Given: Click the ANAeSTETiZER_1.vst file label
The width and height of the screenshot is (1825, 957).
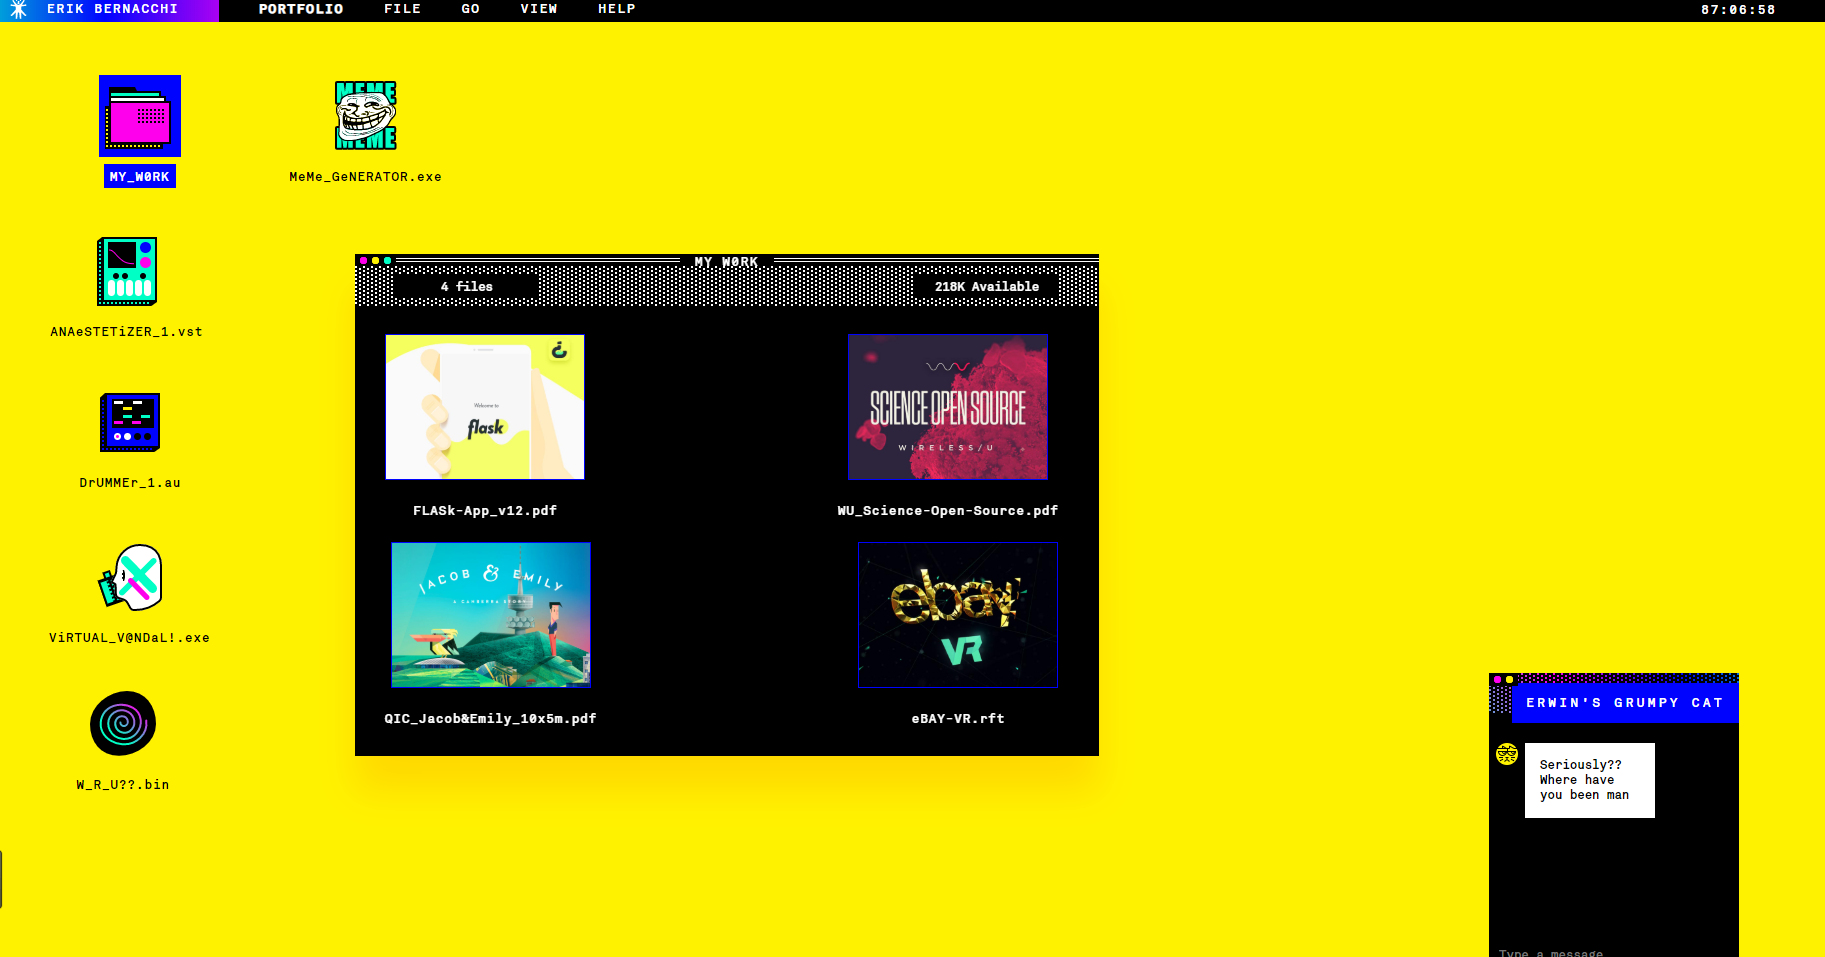Looking at the screenshot, I should click(127, 332).
